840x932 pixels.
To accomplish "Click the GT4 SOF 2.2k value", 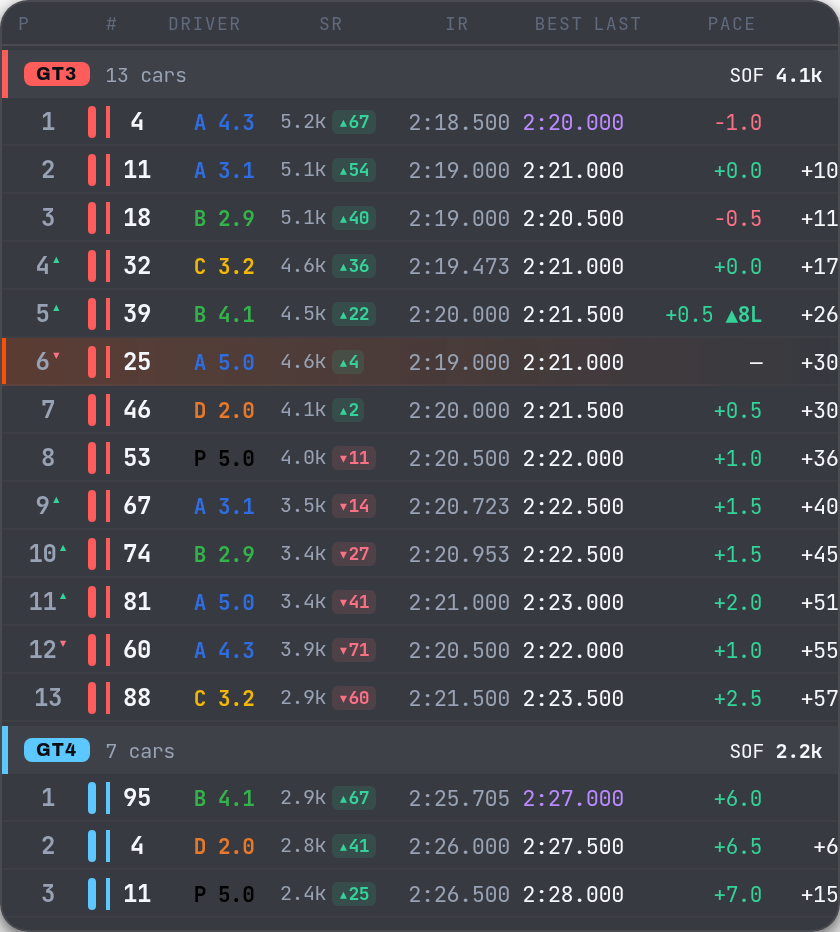I will [x=776, y=751].
